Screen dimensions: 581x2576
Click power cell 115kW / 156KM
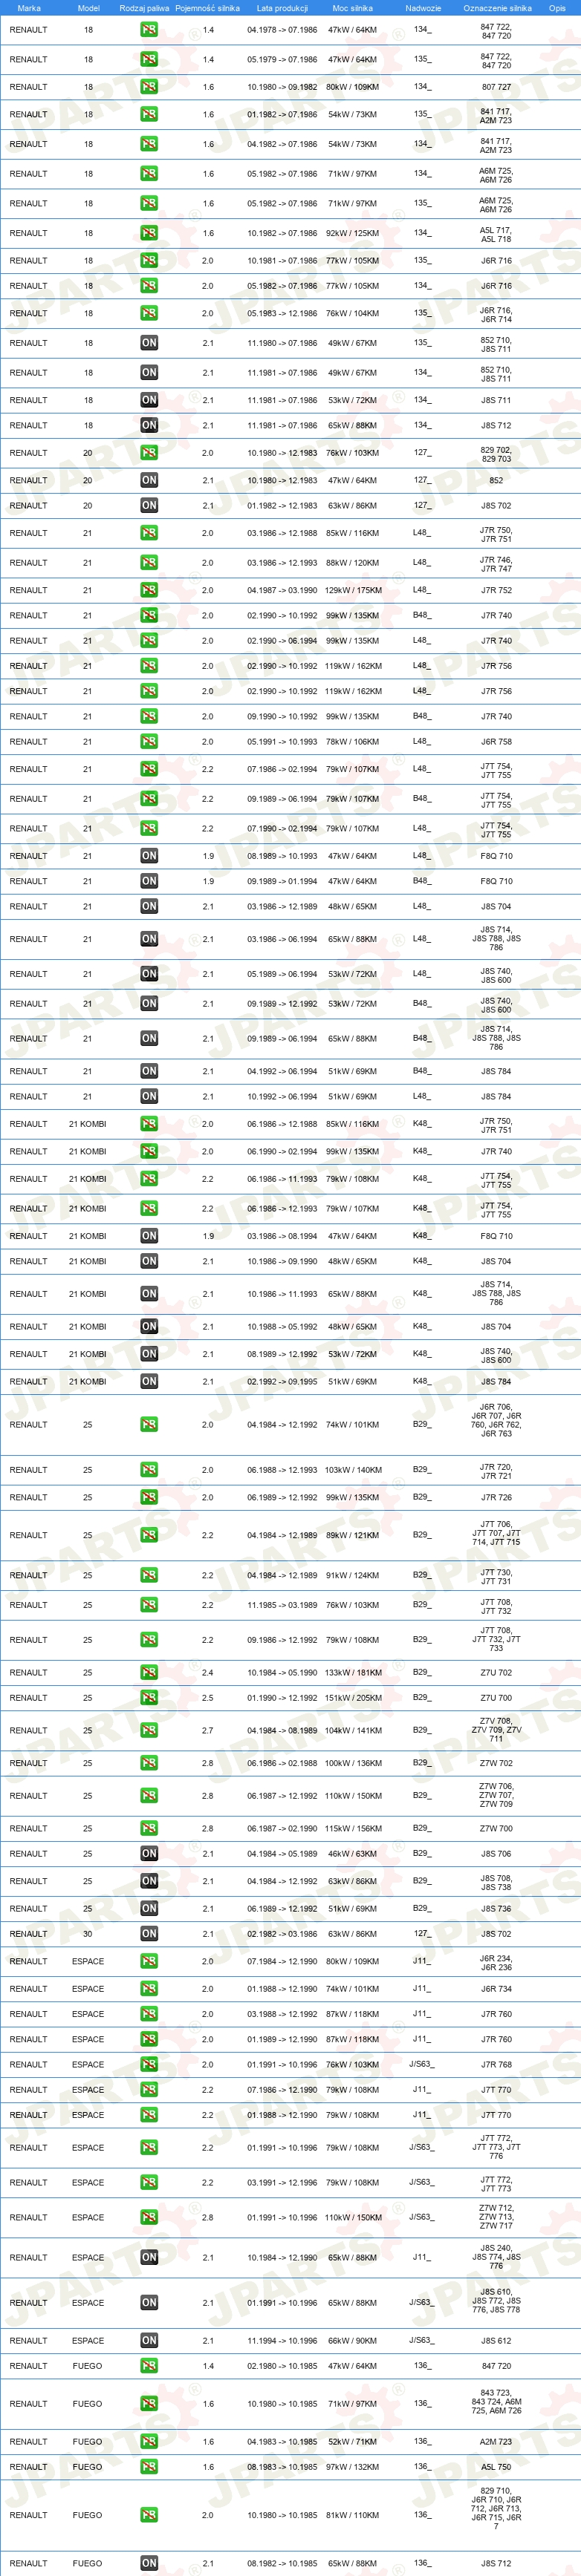coord(352,1828)
